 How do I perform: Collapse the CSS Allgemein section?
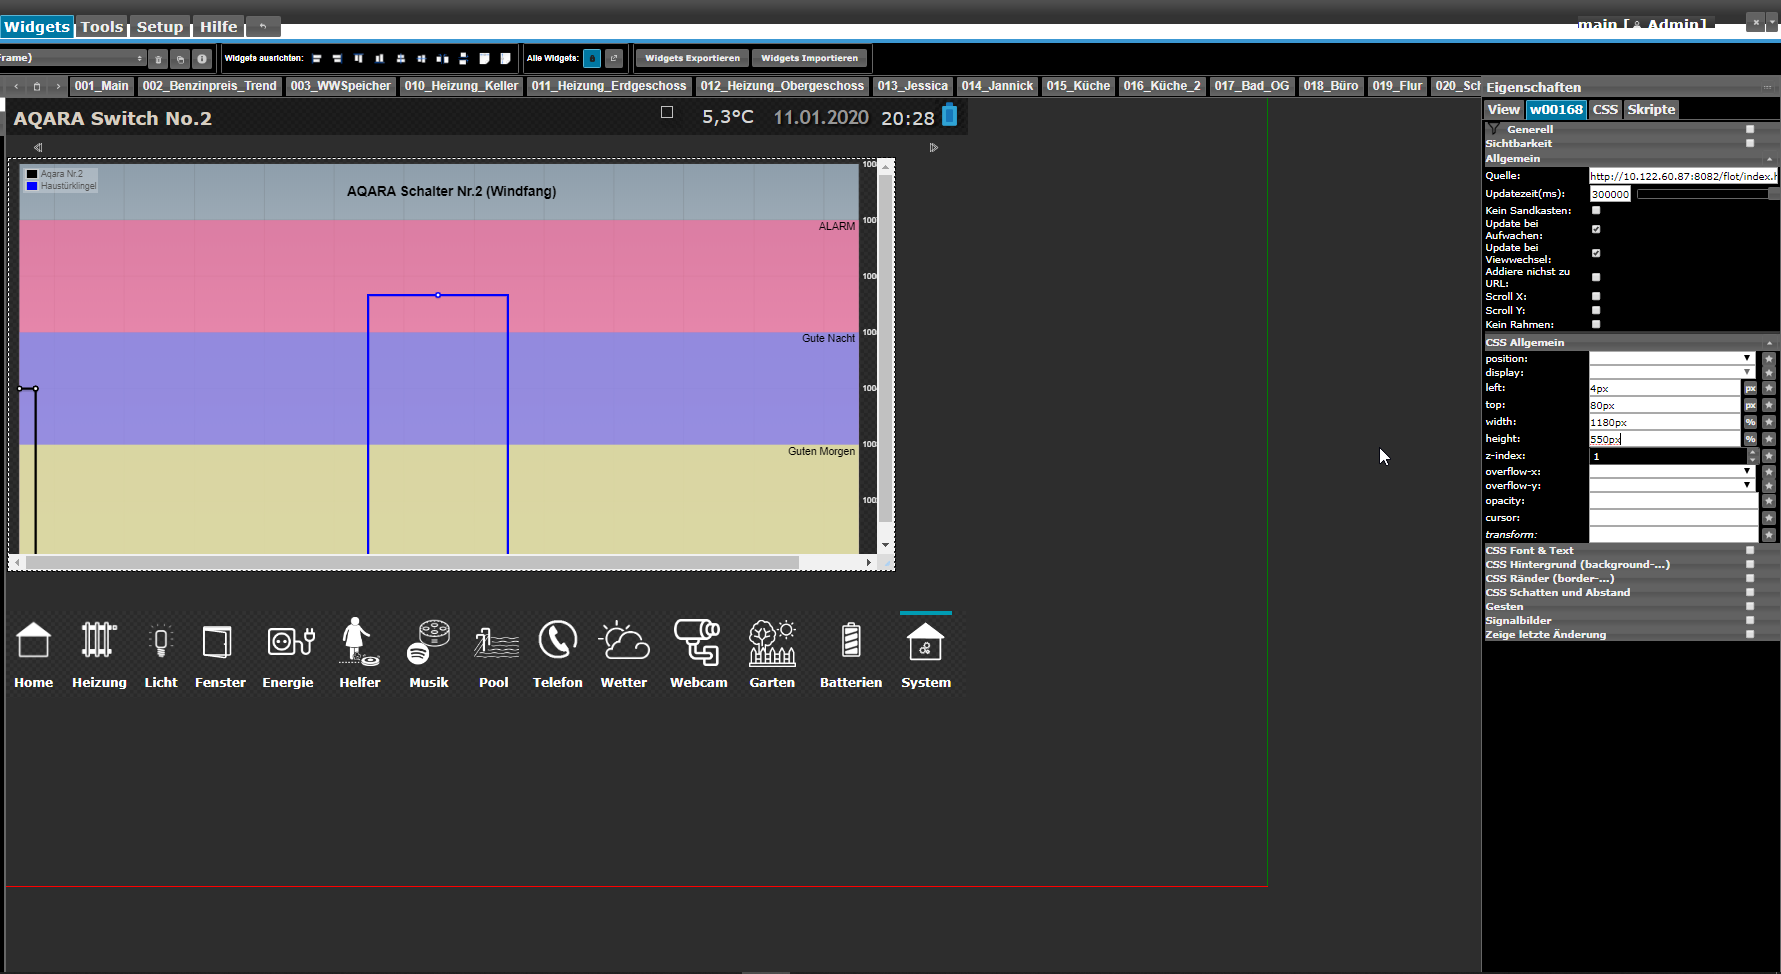click(x=1769, y=343)
